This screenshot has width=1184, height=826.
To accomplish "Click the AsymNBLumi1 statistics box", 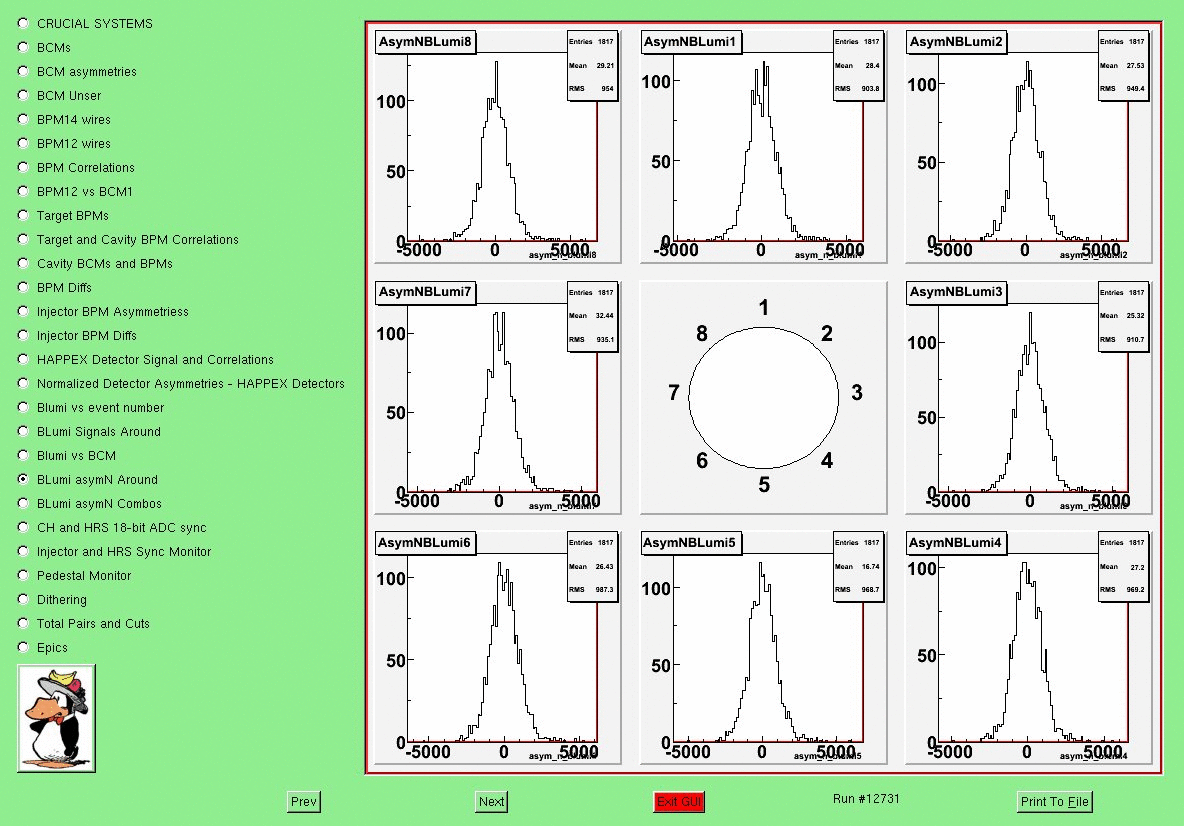I will (x=858, y=66).
